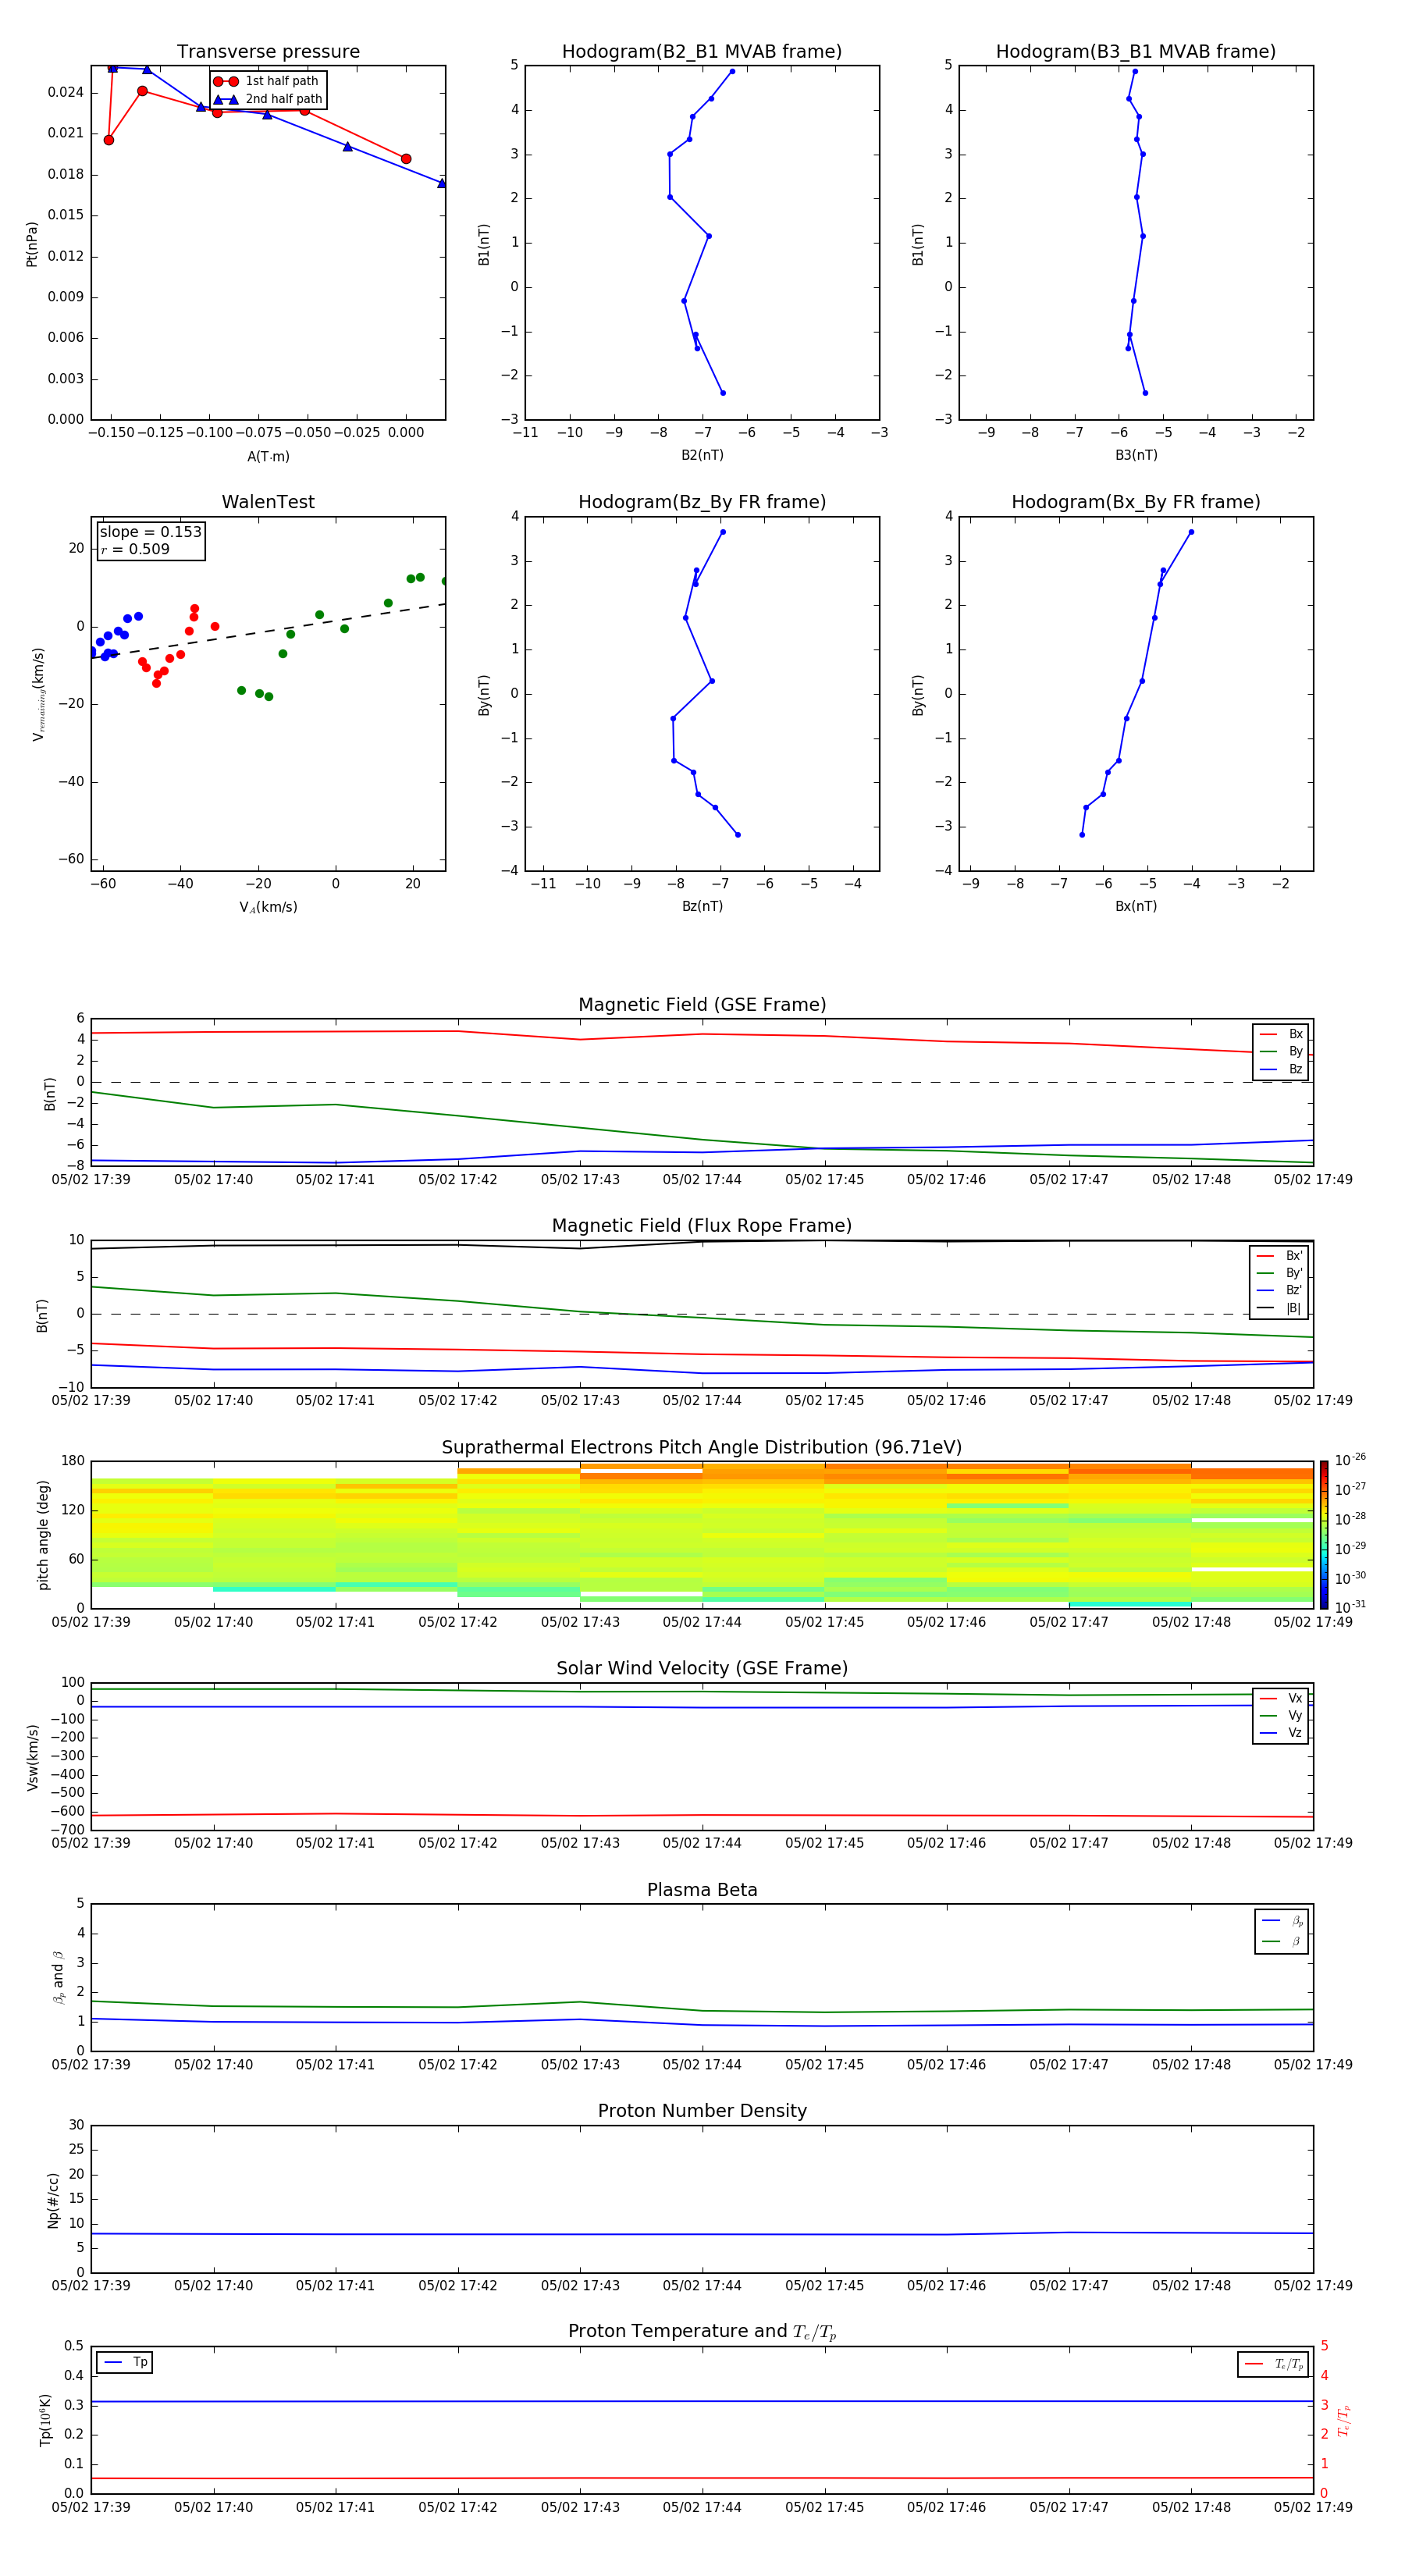Click the 'Np(#/cc)' axis label

click(x=53, y=2200)
